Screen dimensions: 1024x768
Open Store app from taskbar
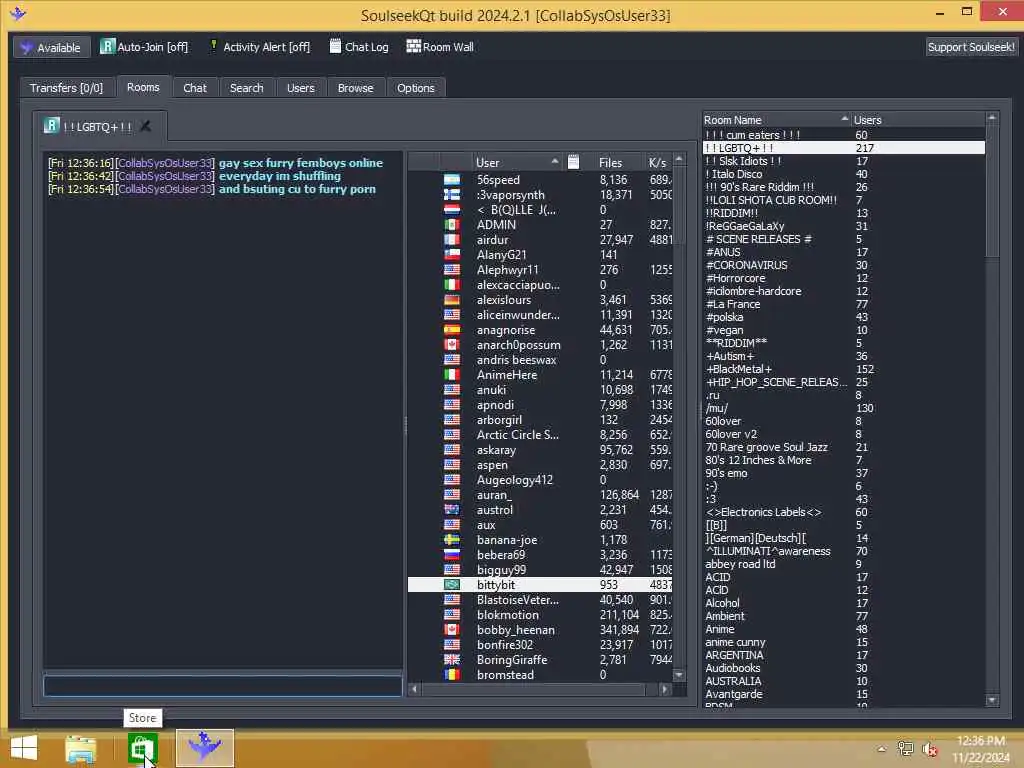click(x=142, y=748)
